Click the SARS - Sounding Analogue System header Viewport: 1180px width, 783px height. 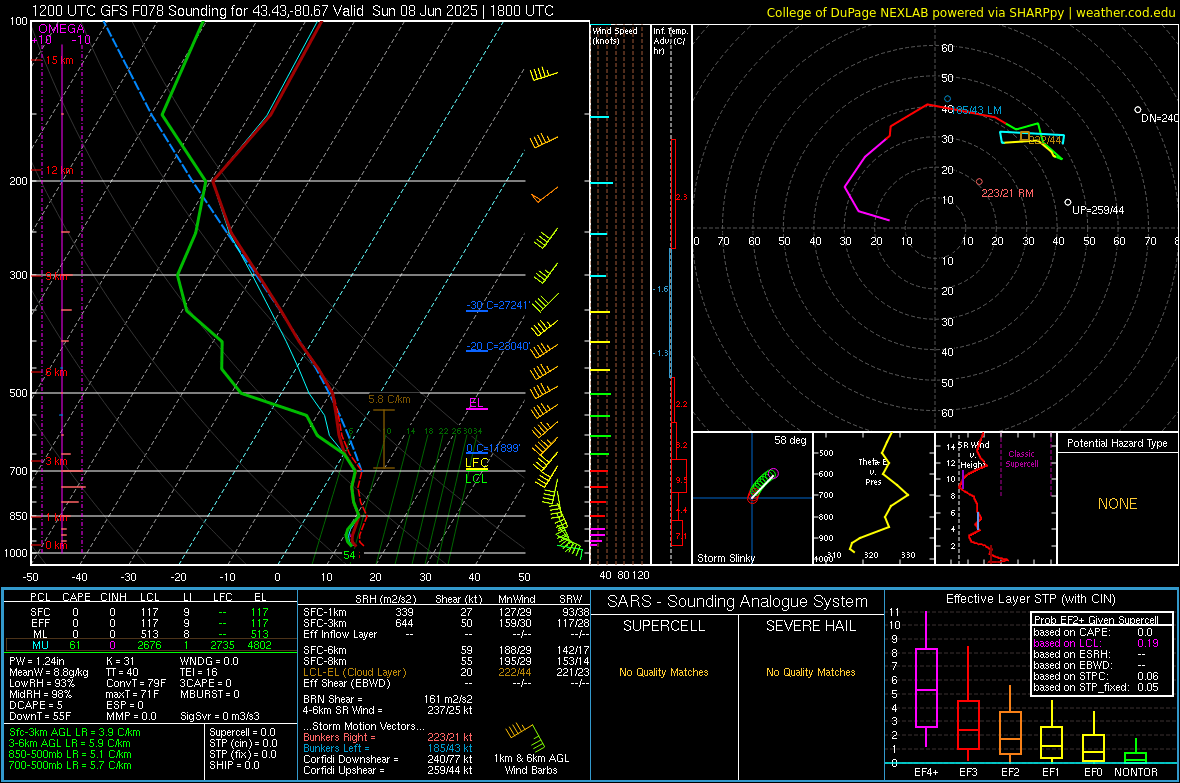(737, 602)
